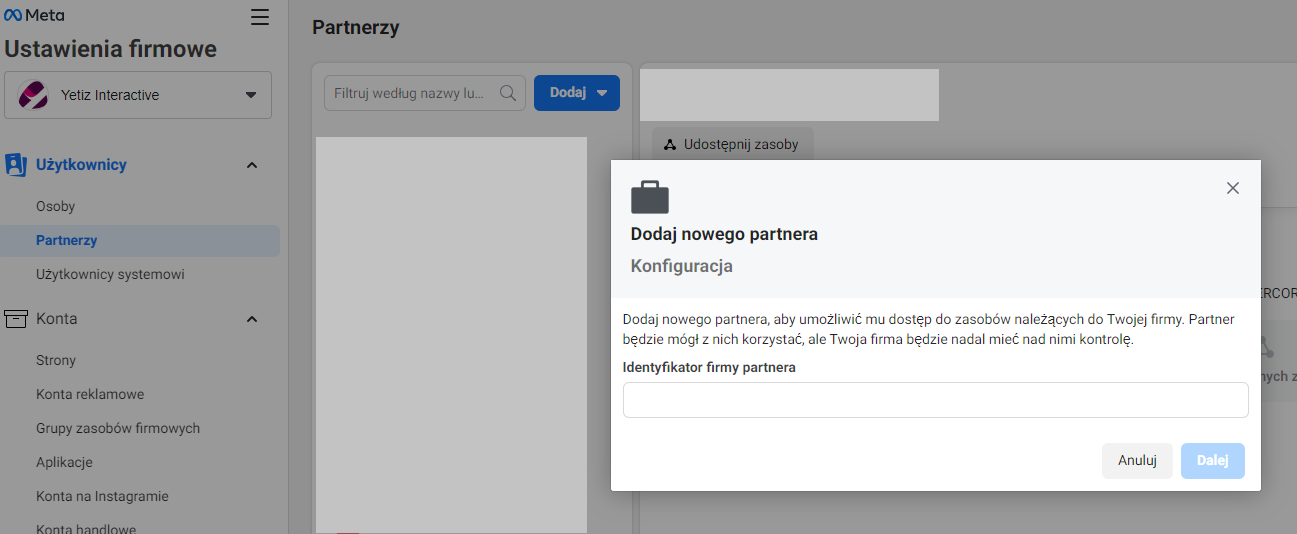This screenshot has width=1297, height=534.
Task: Collapse the Użytkownicy section
Action: coord(252,165)
